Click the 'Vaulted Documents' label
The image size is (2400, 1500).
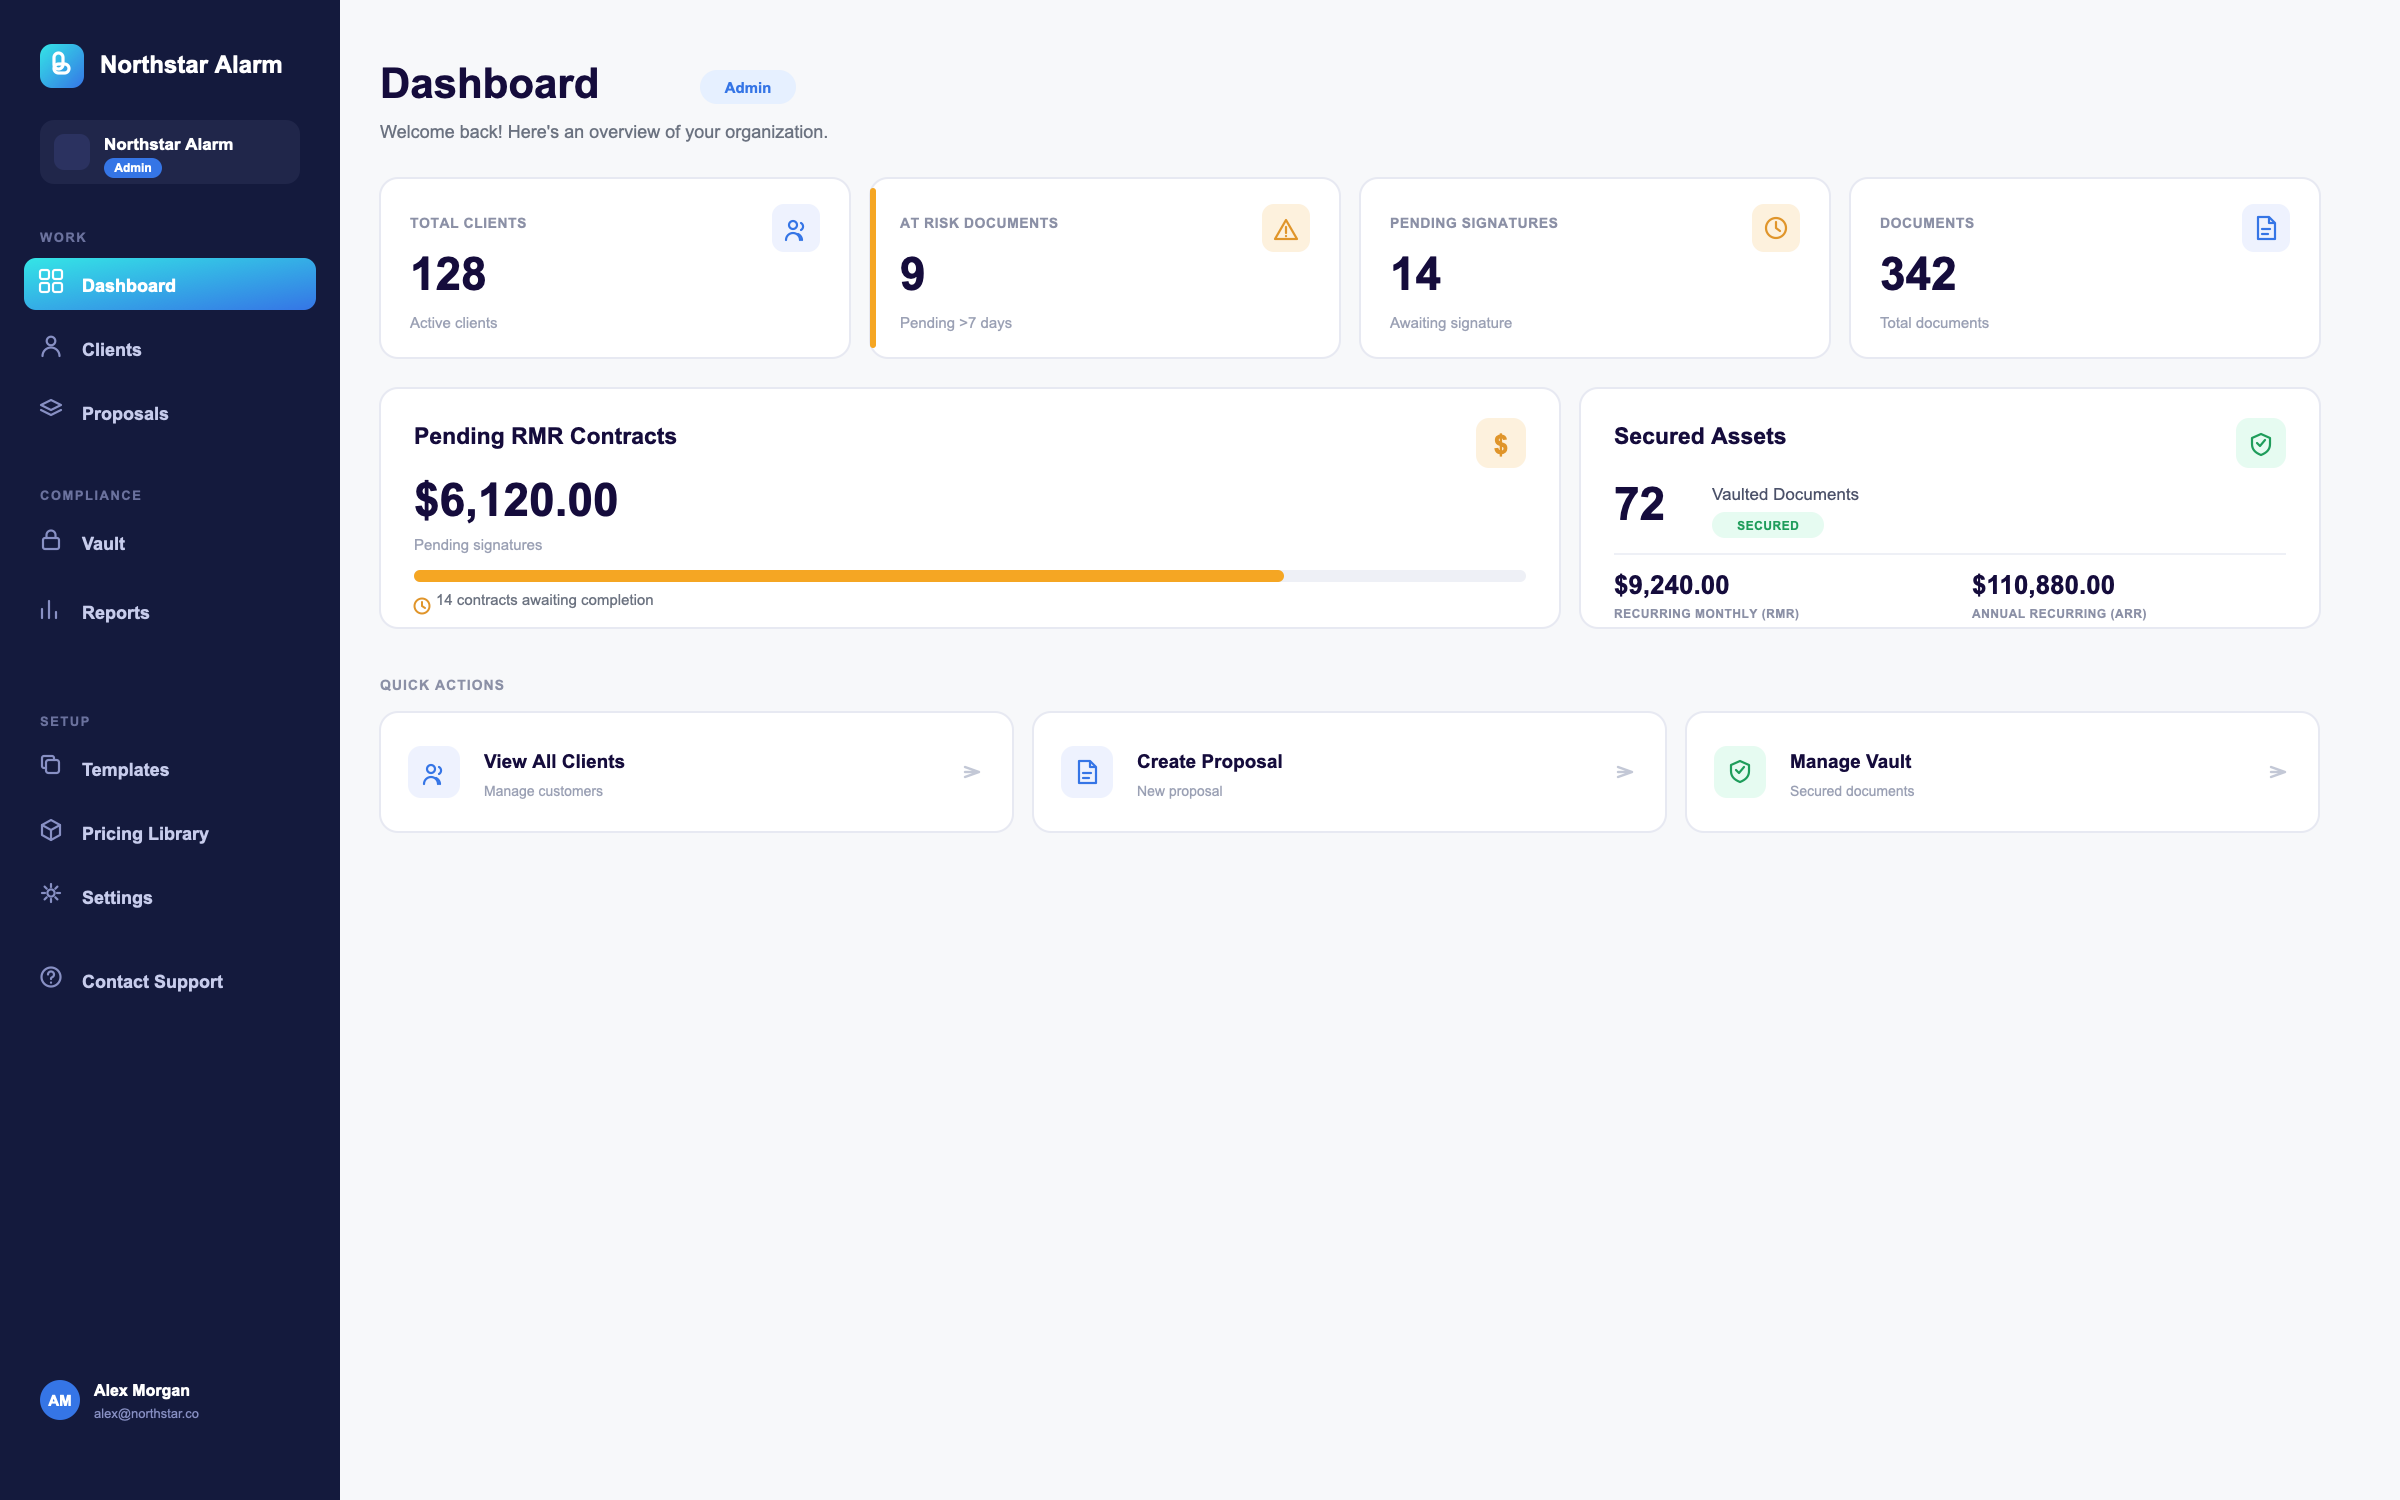click(x=1785, y=494)
